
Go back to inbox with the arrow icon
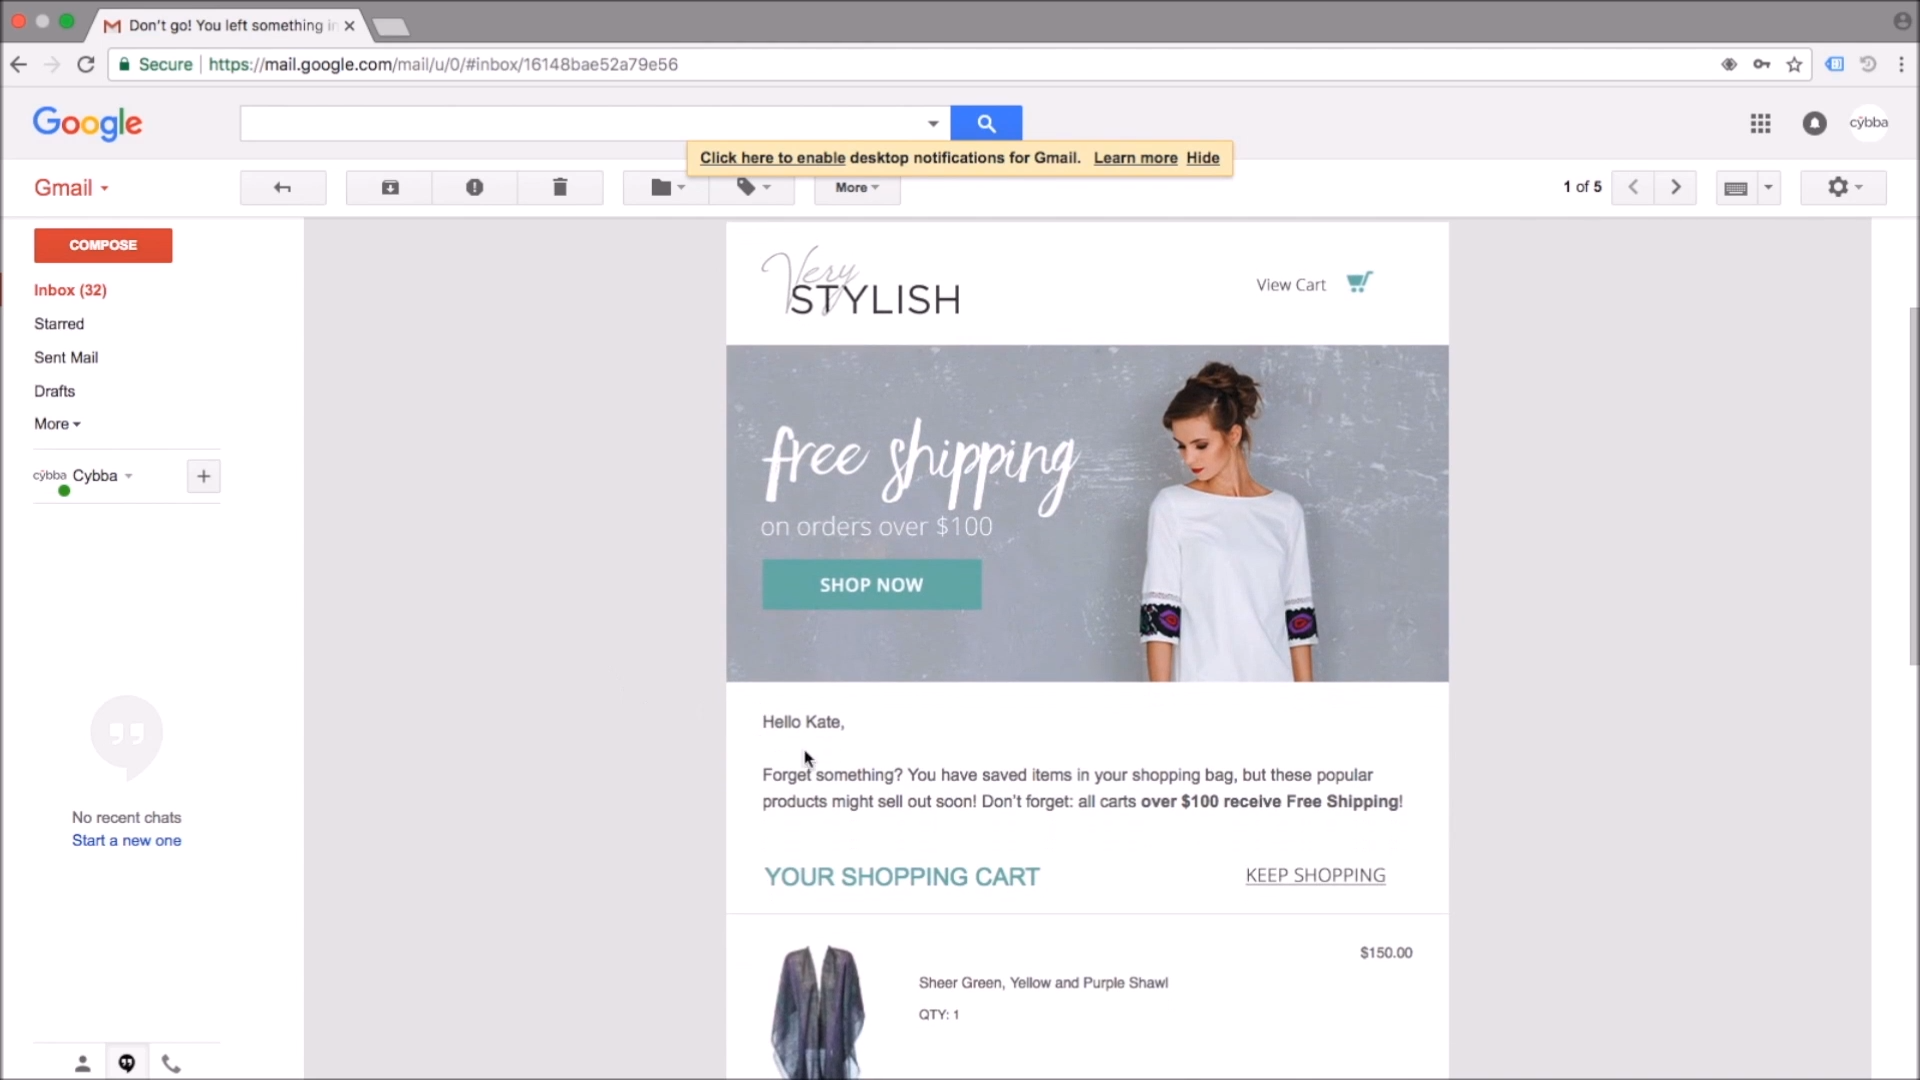[283, 188]
